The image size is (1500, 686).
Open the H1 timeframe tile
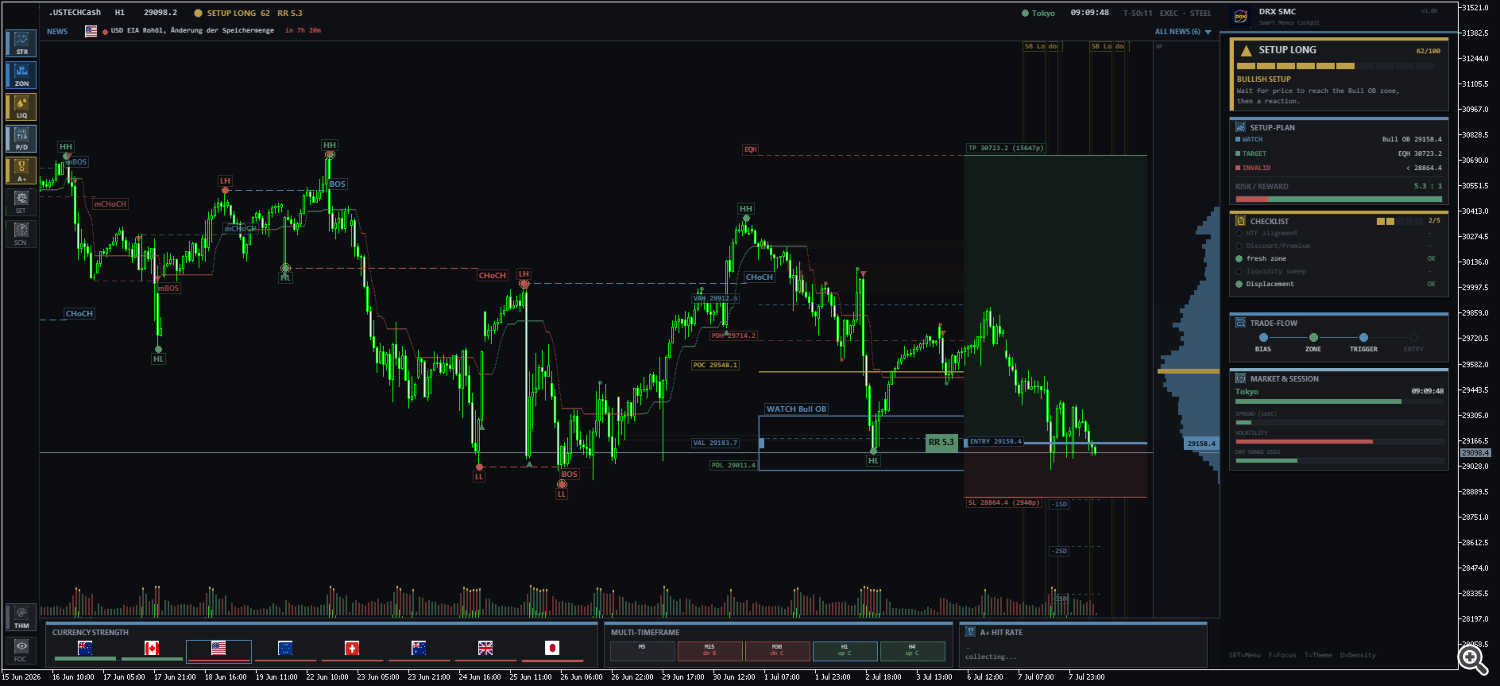point(844,651)
